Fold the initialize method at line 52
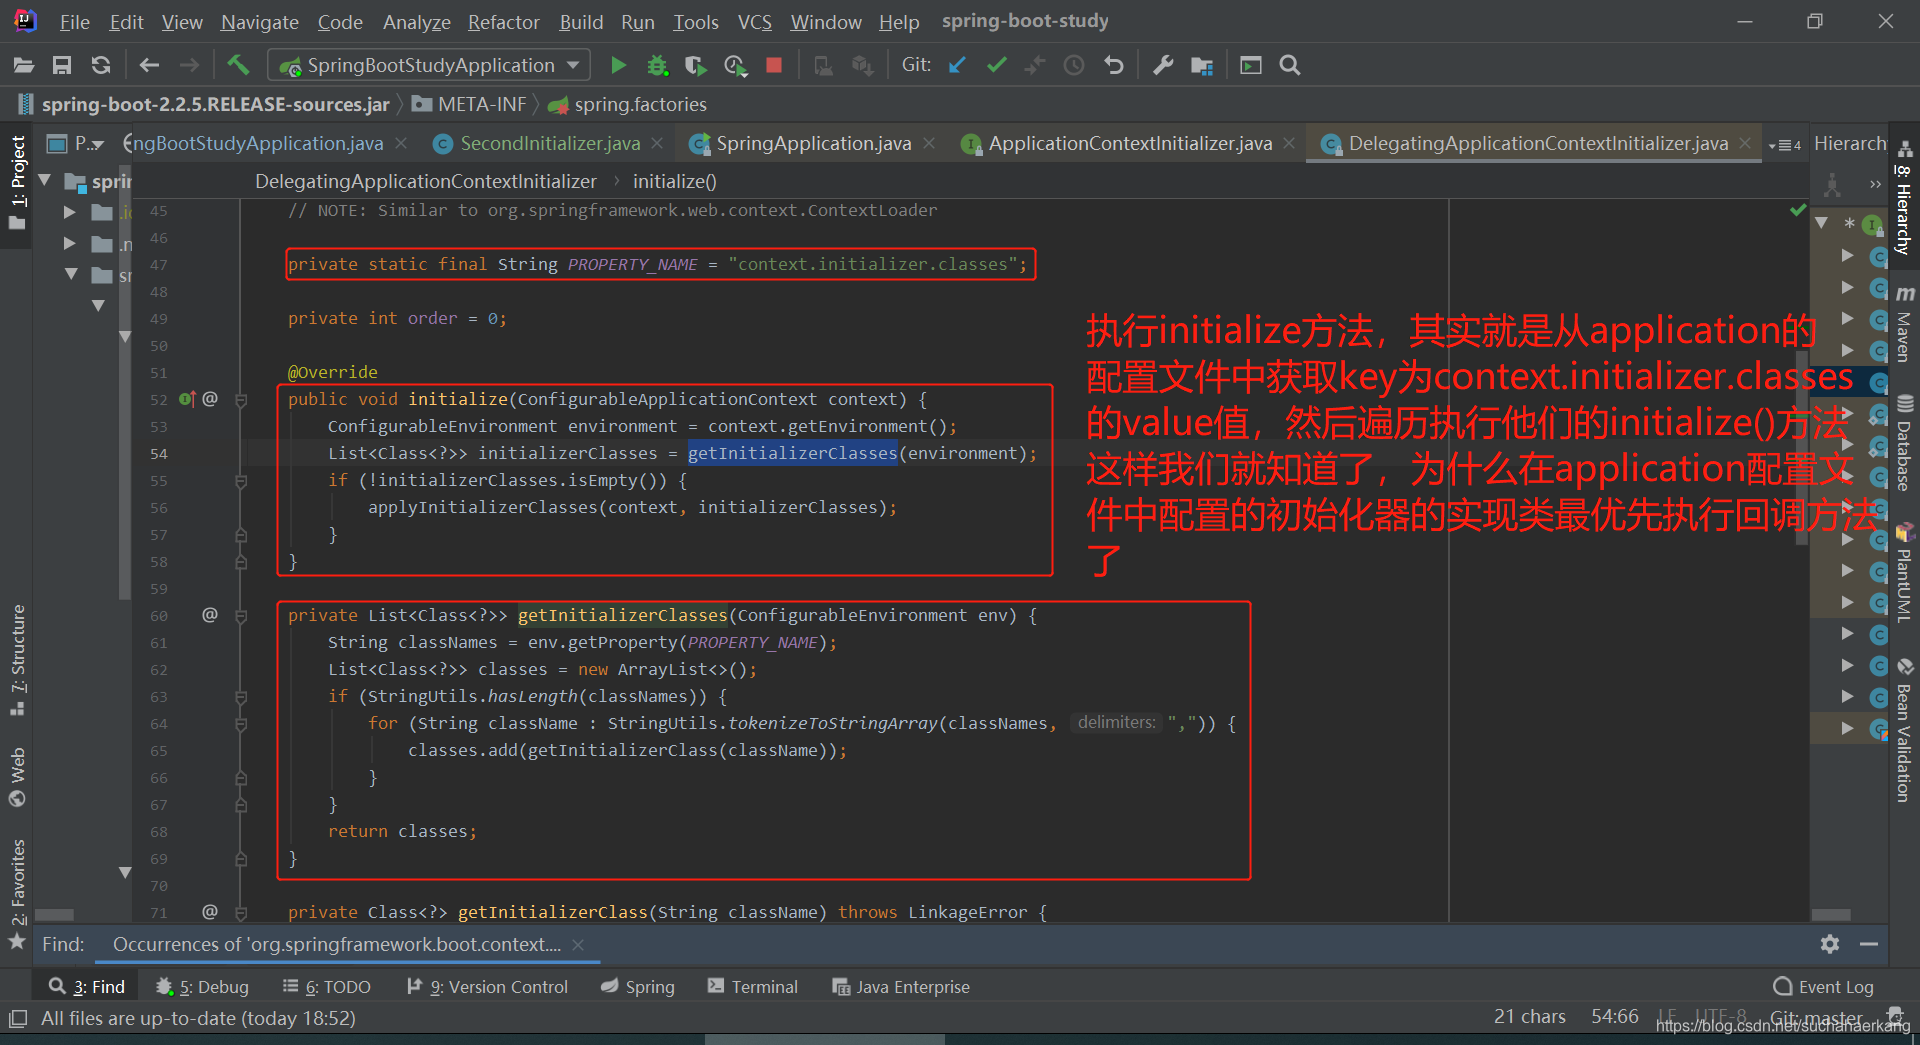Image resolution: width=1920 pixels, height=1045 pixels. tap(241, 400)
